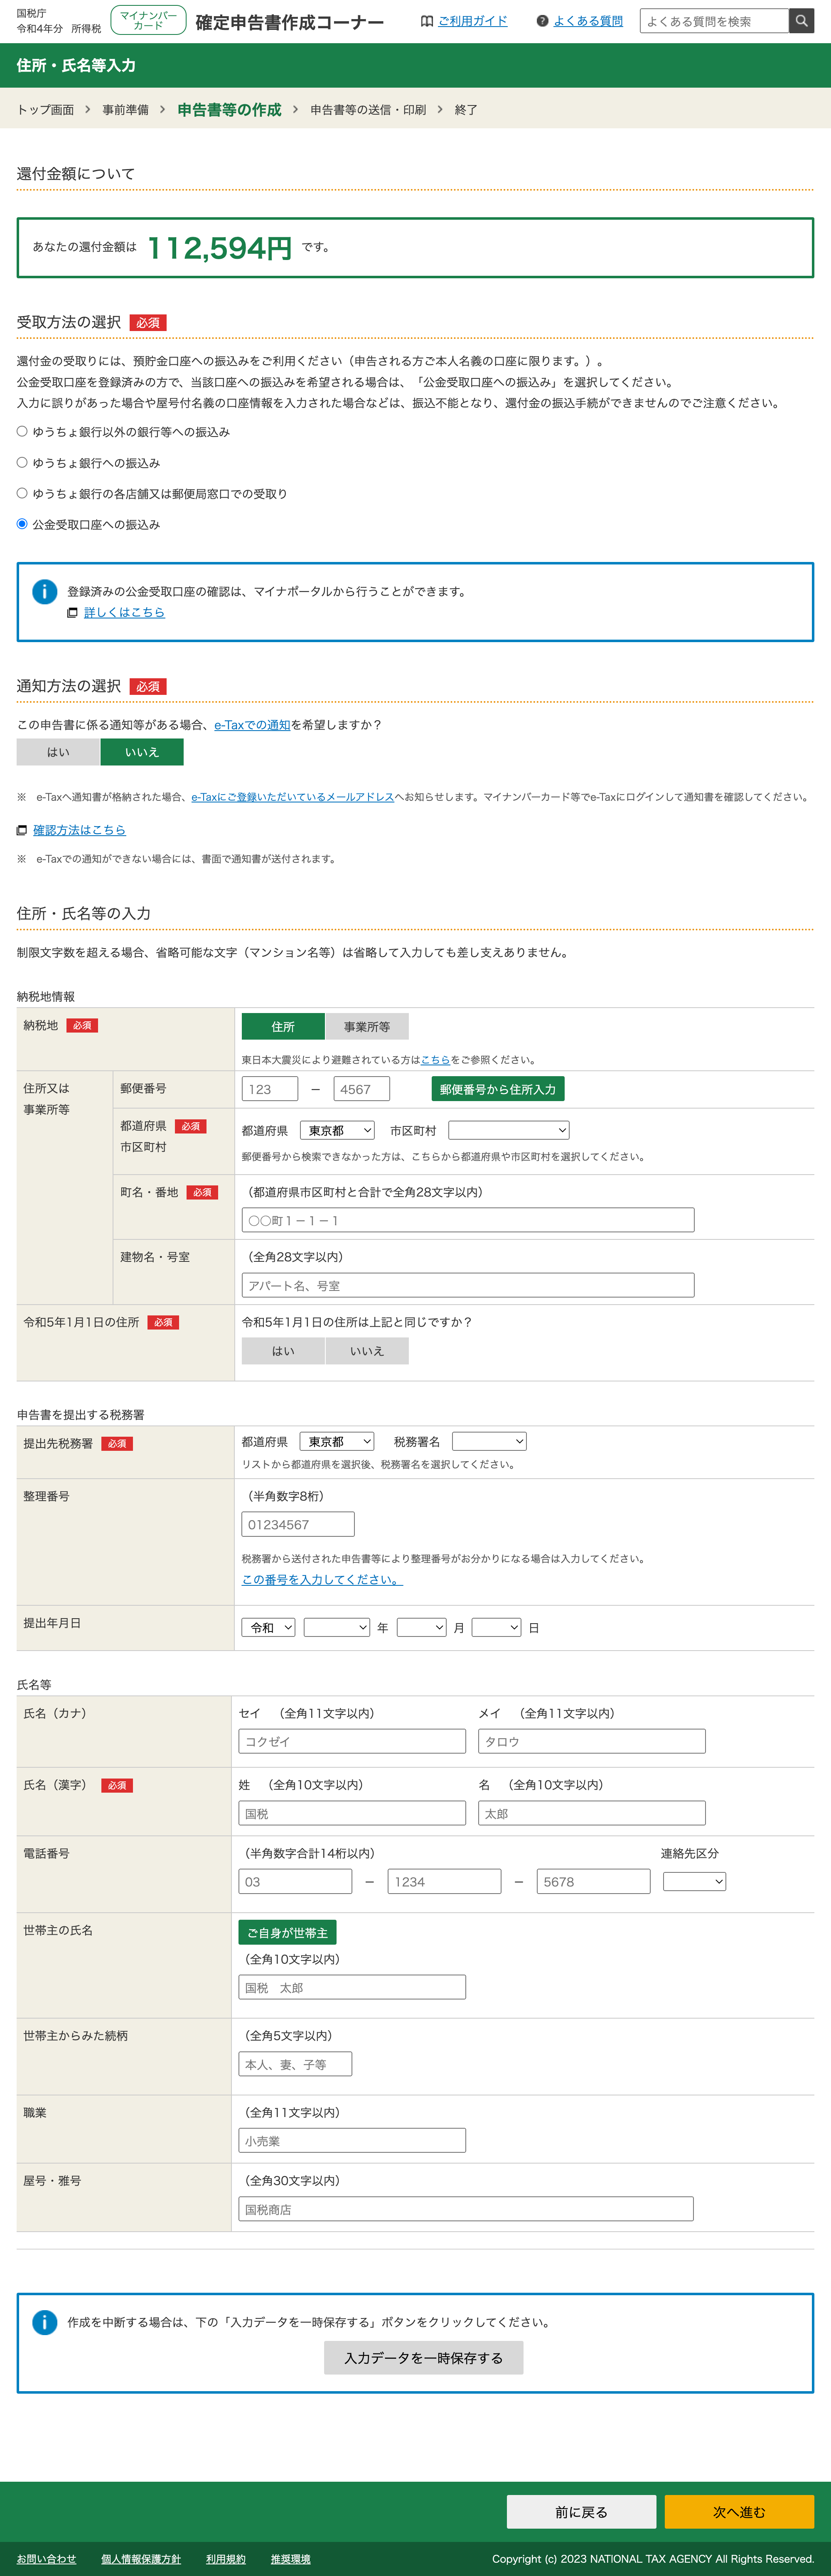Go to トップ画面 in breadcrumb
The image size is (831, 2576).
click(45, 110)
